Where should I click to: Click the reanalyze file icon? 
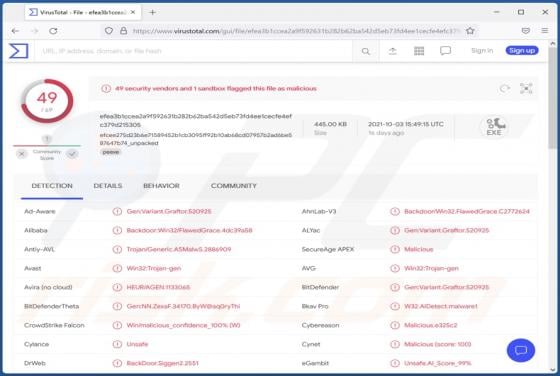pyautogui.click(x=505, y=88)
